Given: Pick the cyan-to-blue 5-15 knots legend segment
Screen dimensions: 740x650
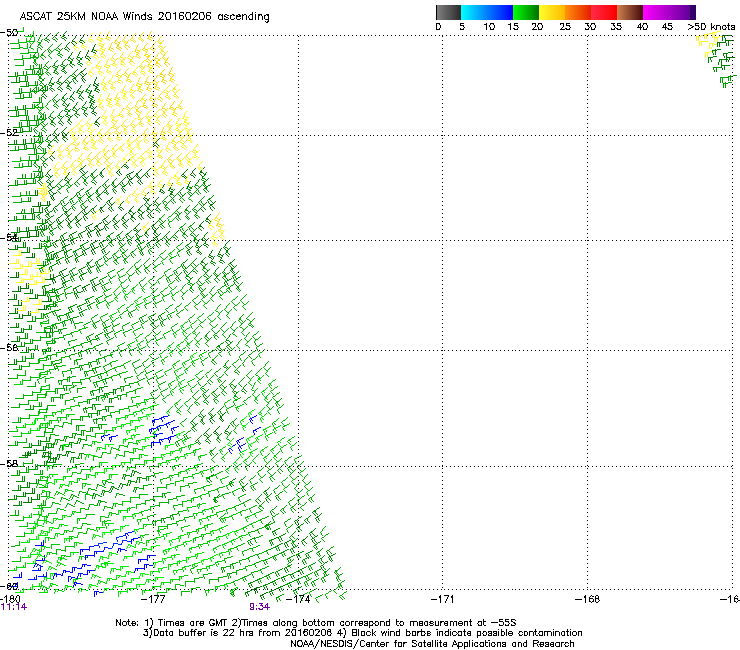Looking at the screenshot, I should tap(487, 12).
